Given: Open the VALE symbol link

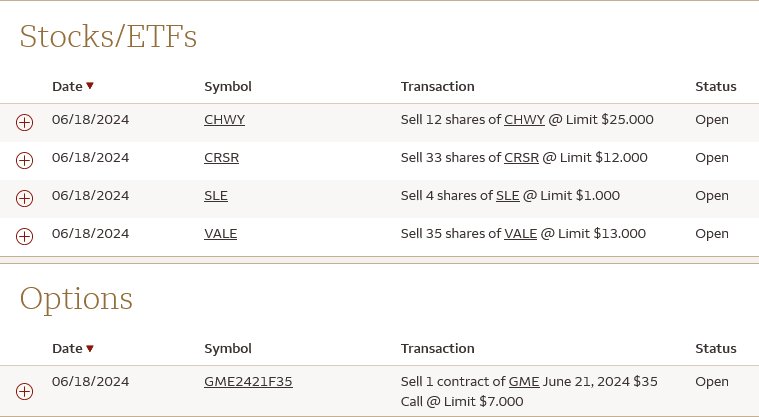Looking at the screenshot, I should (x=221, y=233).
